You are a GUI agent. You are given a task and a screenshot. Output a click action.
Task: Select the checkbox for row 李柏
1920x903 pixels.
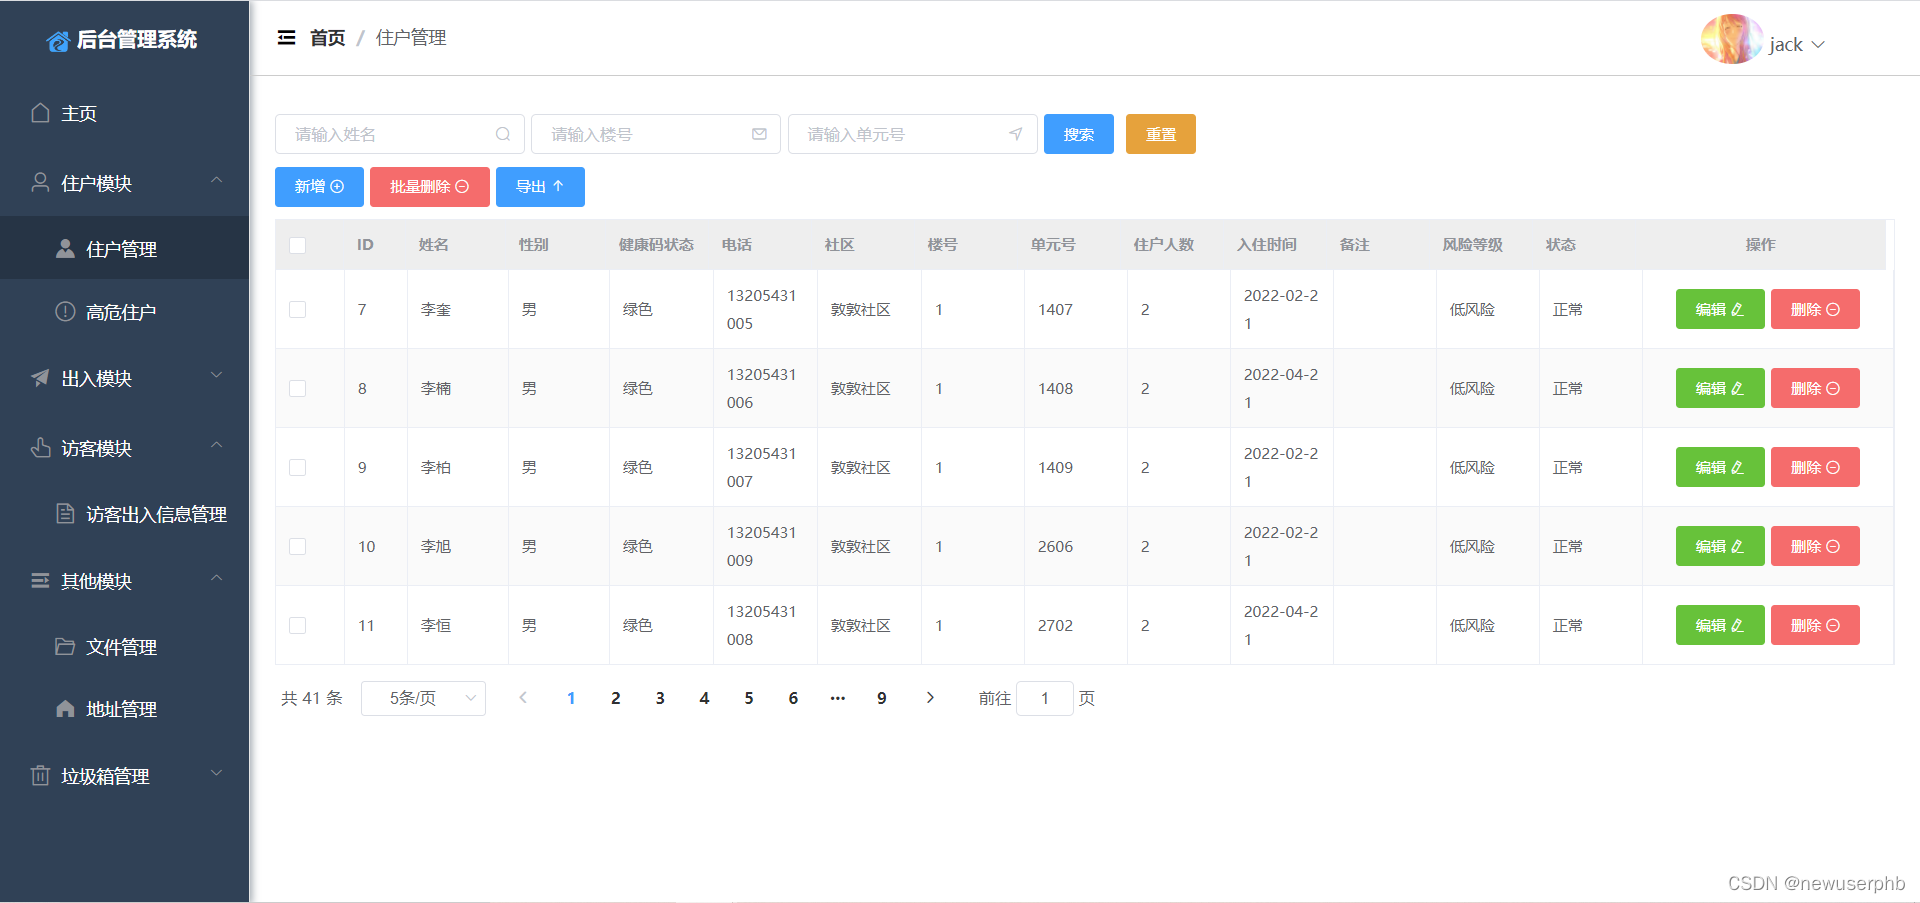click(297, 467)
